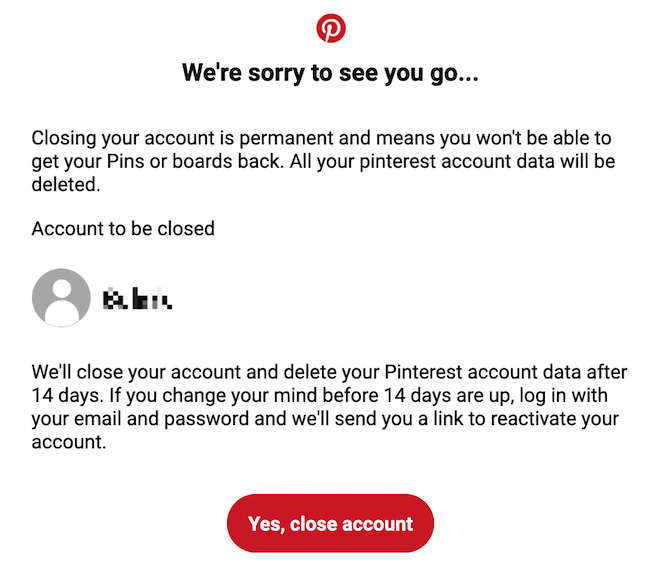
Task: Click the "Account to be closed" label
Action: coord(123,228)
